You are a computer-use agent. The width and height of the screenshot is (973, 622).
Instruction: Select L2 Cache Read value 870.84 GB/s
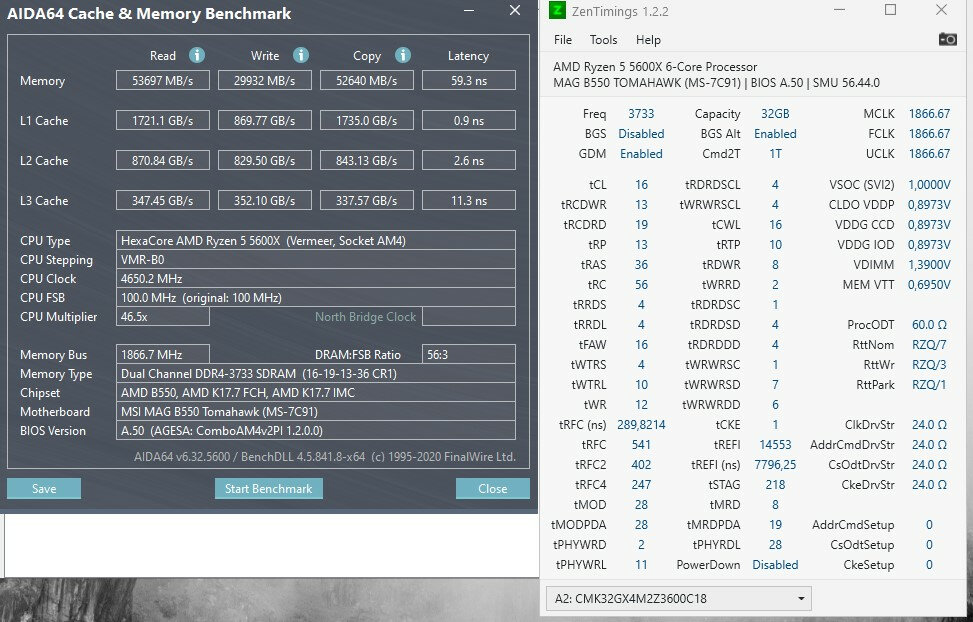163,160
